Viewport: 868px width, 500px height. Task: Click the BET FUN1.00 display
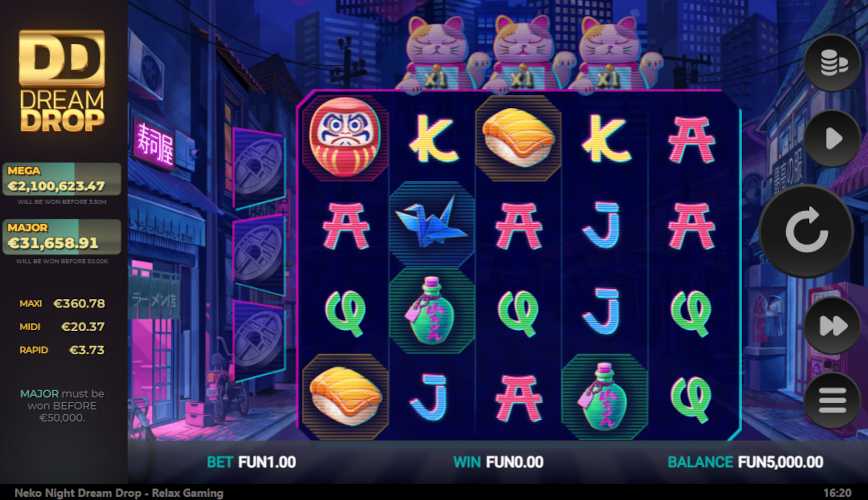pyautogui.click(x=251, y=462)
